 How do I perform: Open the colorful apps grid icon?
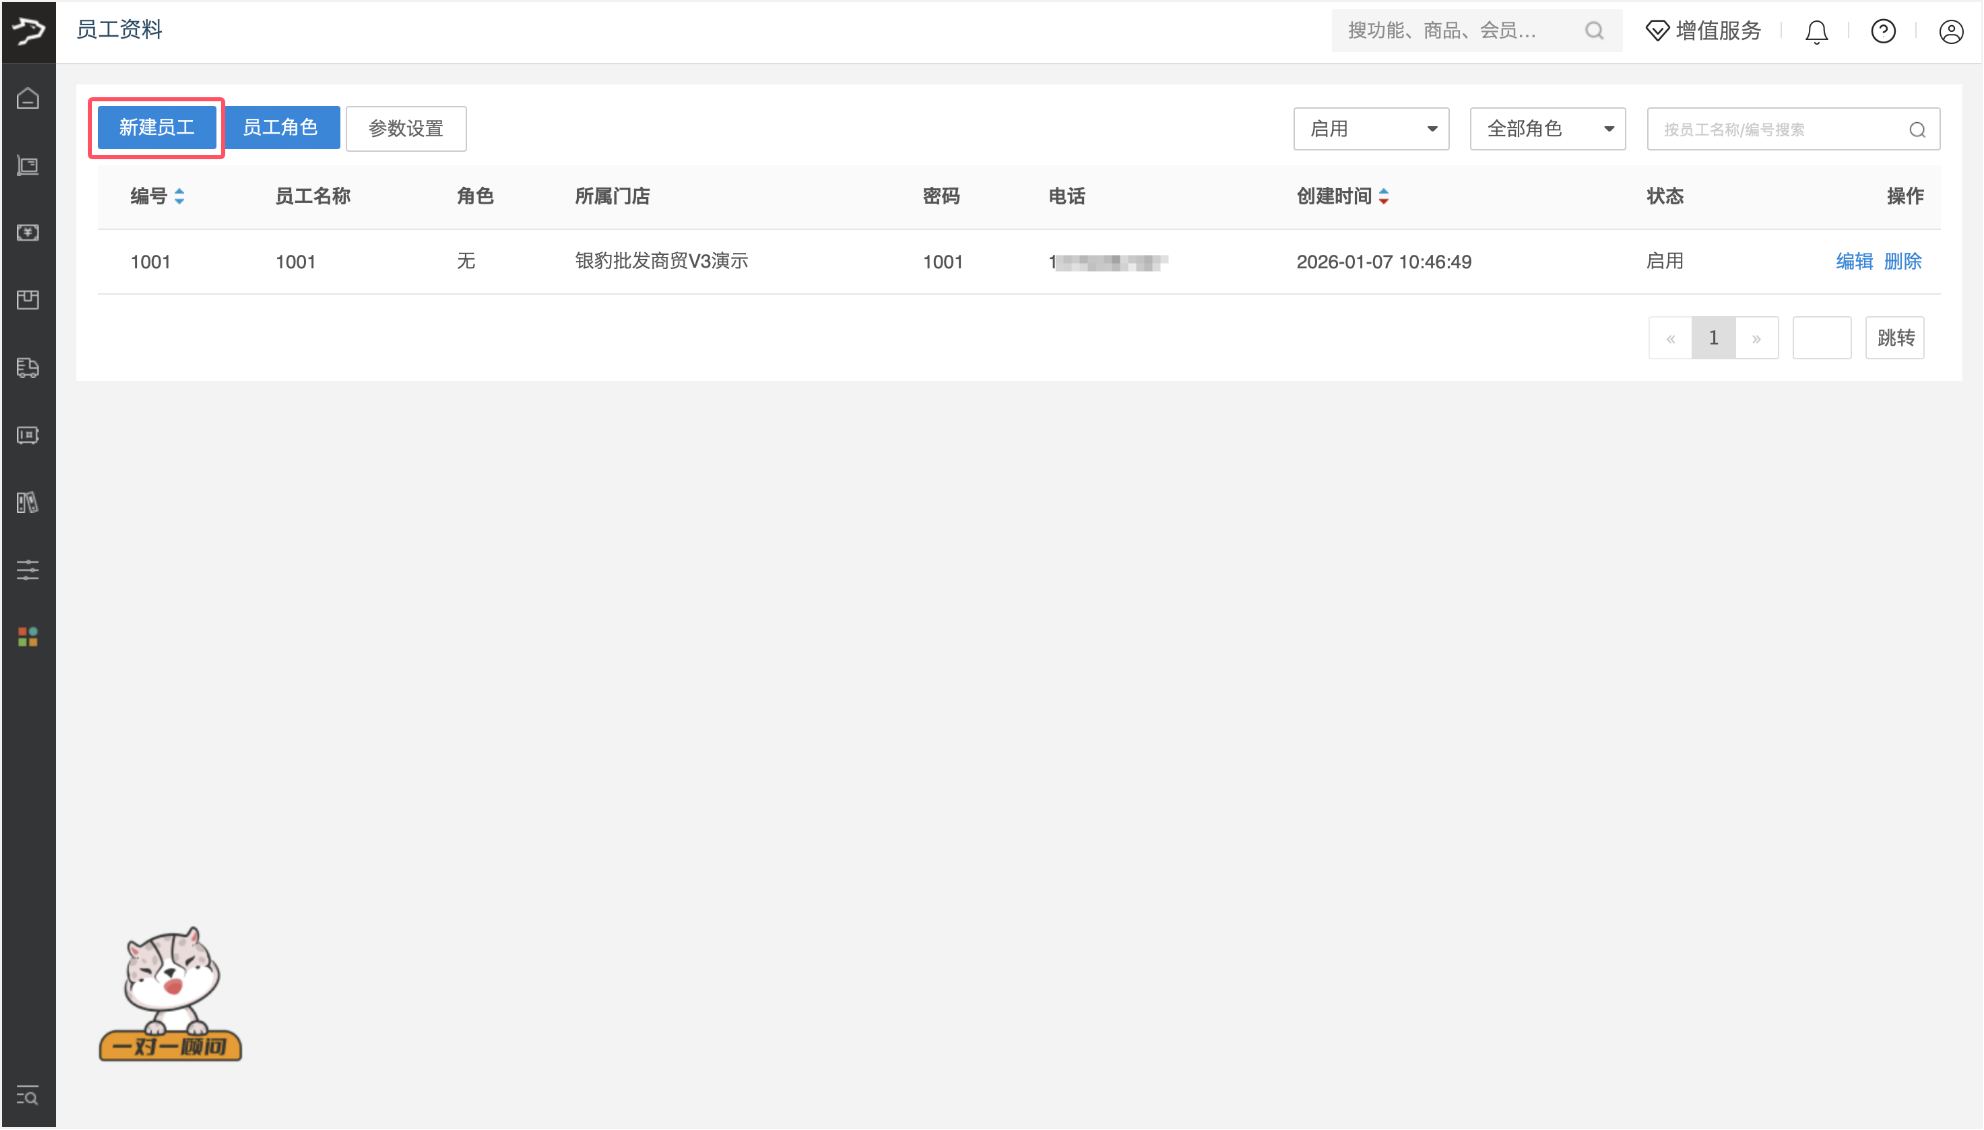[28, 637]
